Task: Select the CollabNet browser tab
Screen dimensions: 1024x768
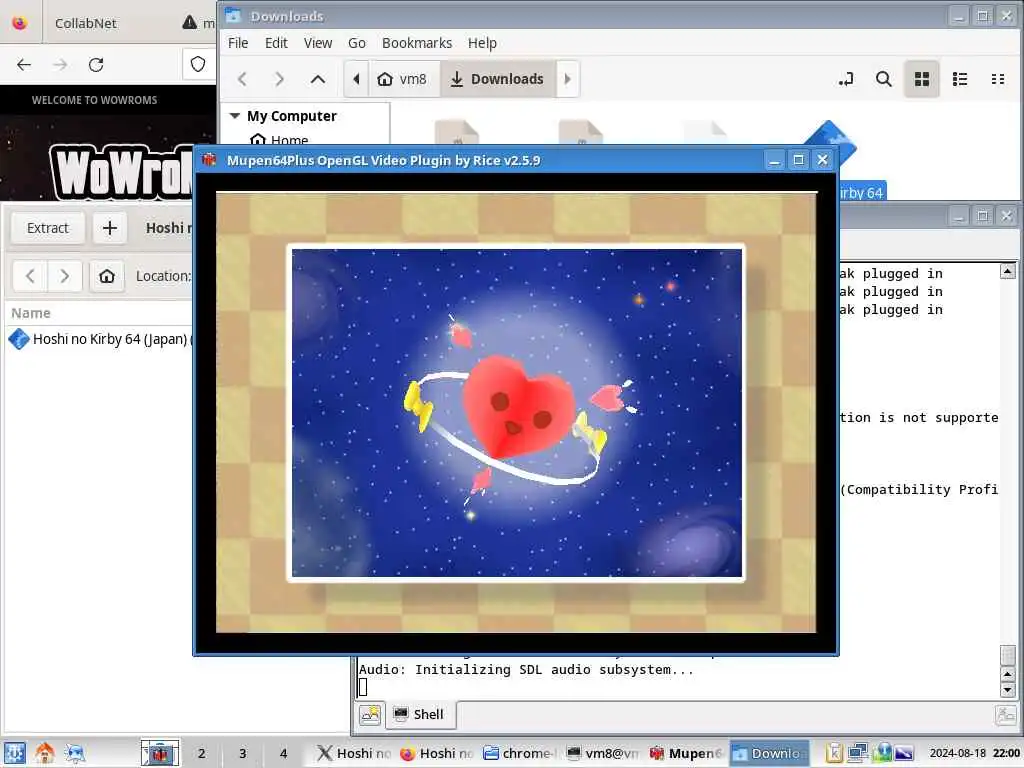Action: (x=86, y=23)
